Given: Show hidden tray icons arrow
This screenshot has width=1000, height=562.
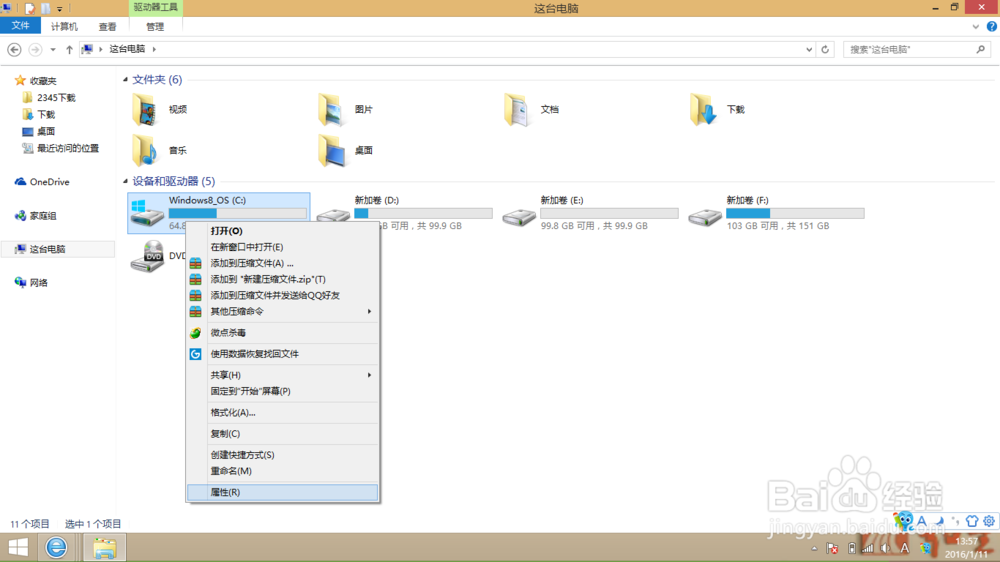Looking at the screenshot, I should [x=814, y=548].
